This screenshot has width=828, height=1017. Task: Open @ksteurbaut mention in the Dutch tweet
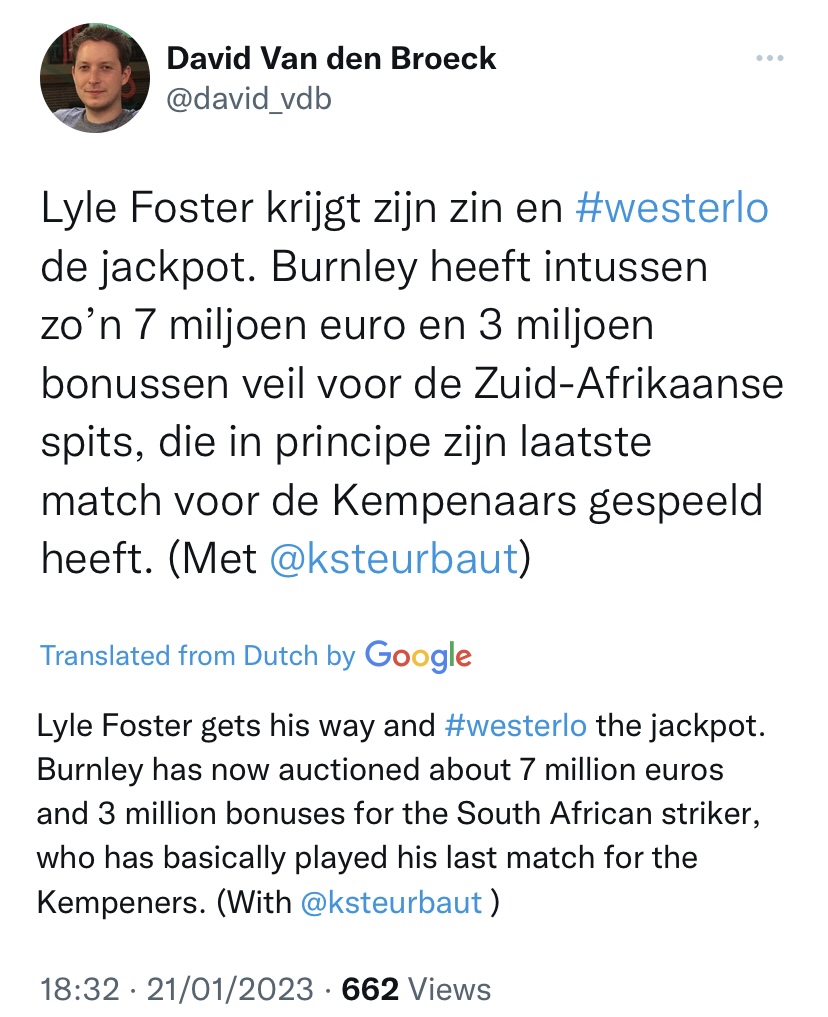tap(394, 559)
